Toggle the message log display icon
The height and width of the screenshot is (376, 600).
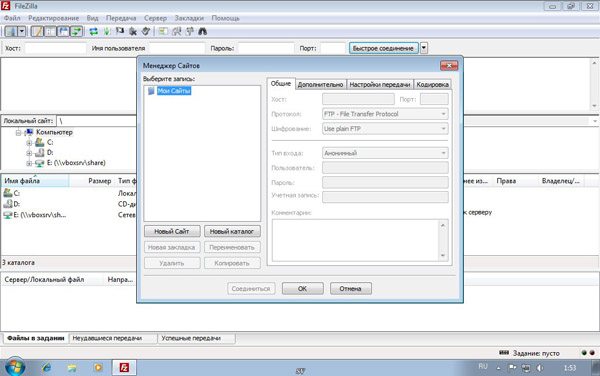tap(37, 31)
